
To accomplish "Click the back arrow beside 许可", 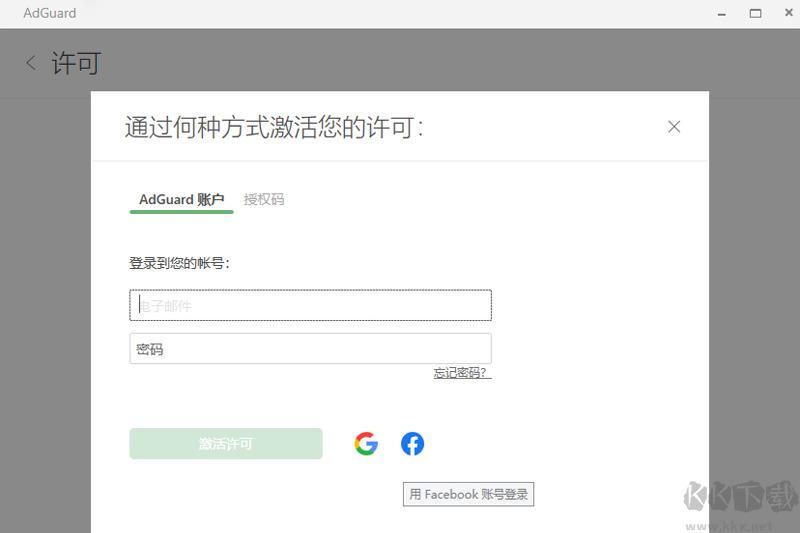I will coord(31,63).
